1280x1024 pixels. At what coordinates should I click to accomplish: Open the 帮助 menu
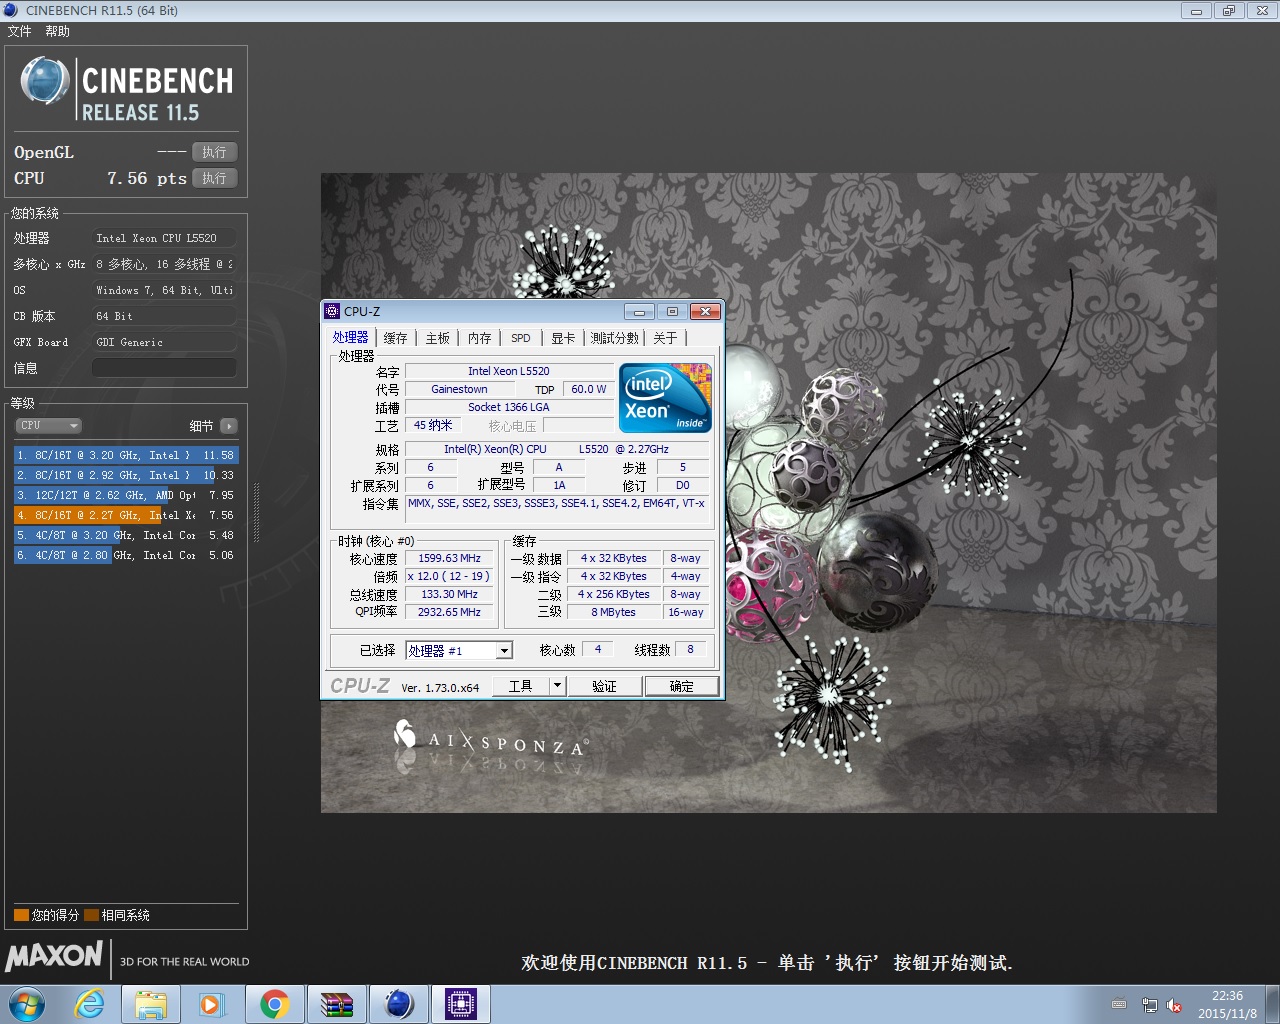pyautogui.click(x=57, y=31)
